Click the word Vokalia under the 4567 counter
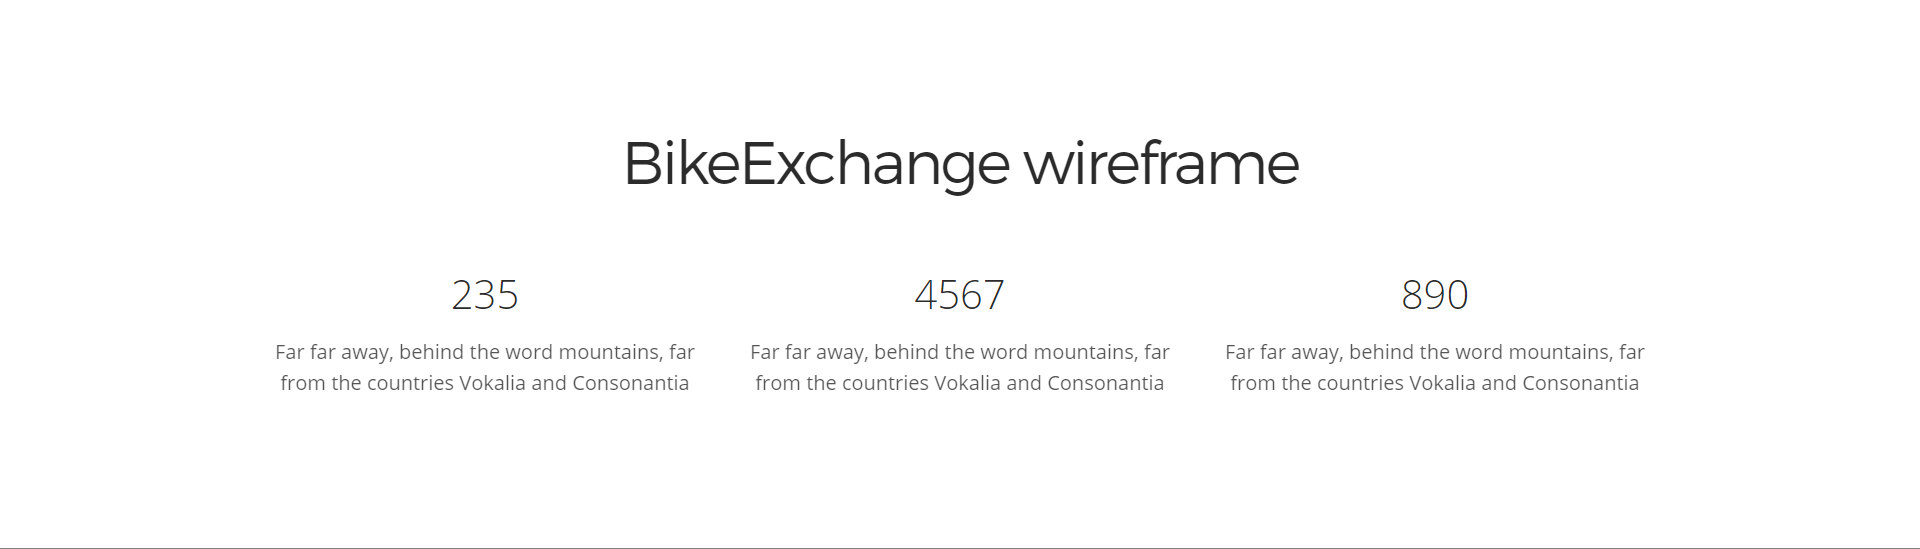The height and width of the screenshot is (549, 1920). tap(967, 383)
